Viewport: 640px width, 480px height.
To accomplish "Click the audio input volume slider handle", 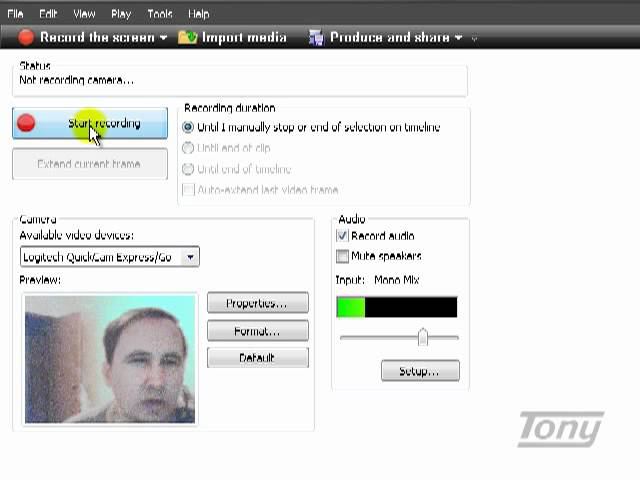I will click(x=423, y=337).
